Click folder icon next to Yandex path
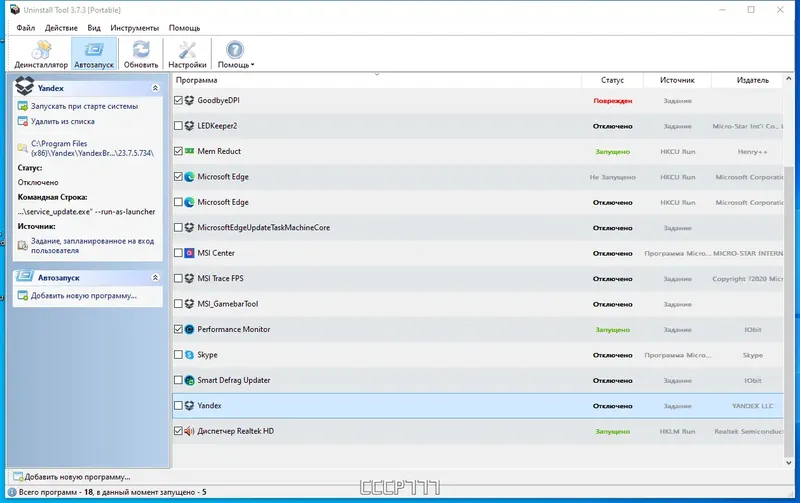 pos(22,148)
